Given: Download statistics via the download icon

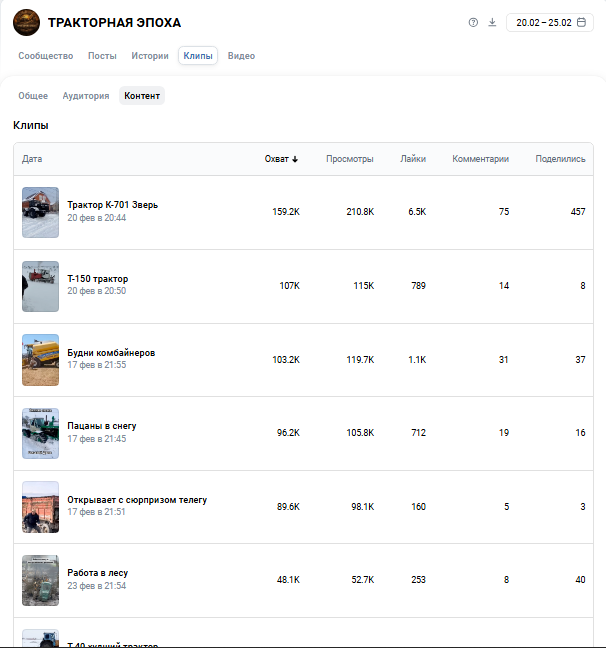Looking at the screenshot, I should pos(492,23).
